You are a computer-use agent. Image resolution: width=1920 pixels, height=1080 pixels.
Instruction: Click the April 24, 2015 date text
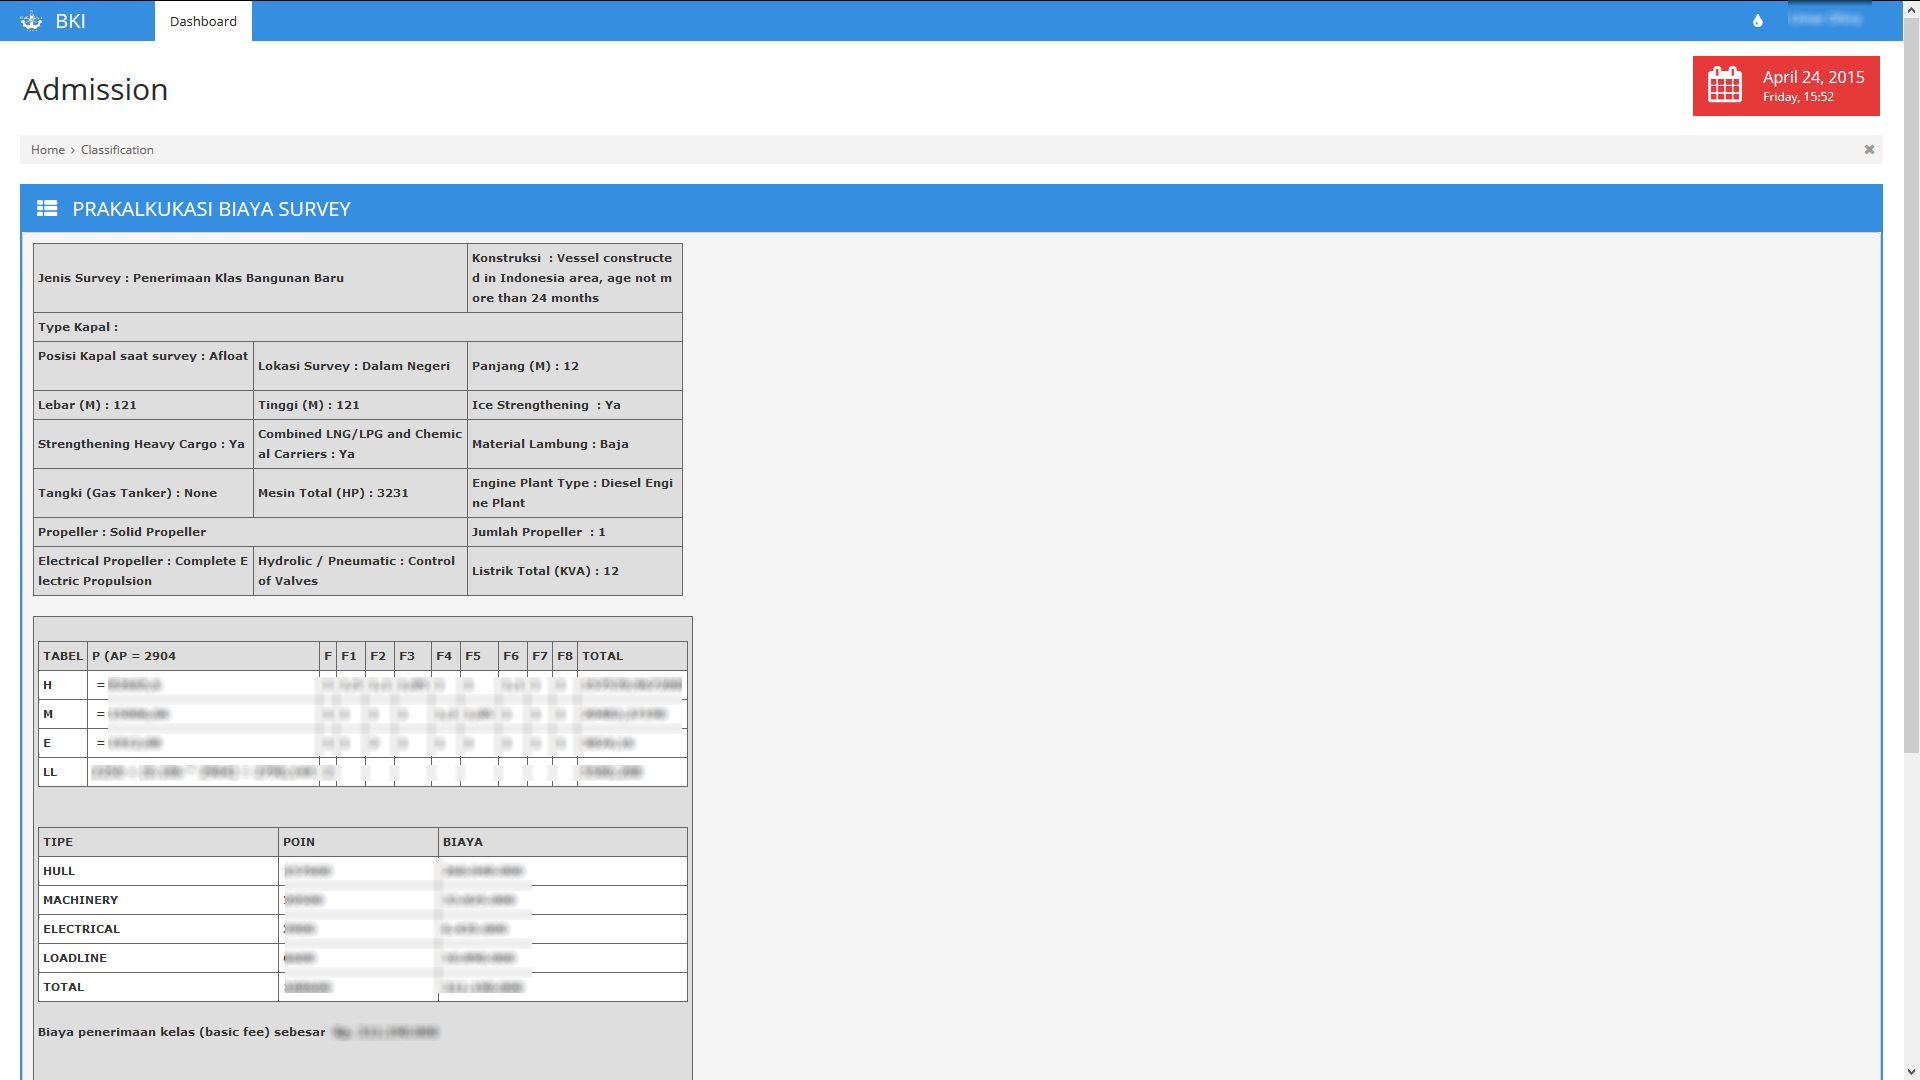coord(1813,77)
